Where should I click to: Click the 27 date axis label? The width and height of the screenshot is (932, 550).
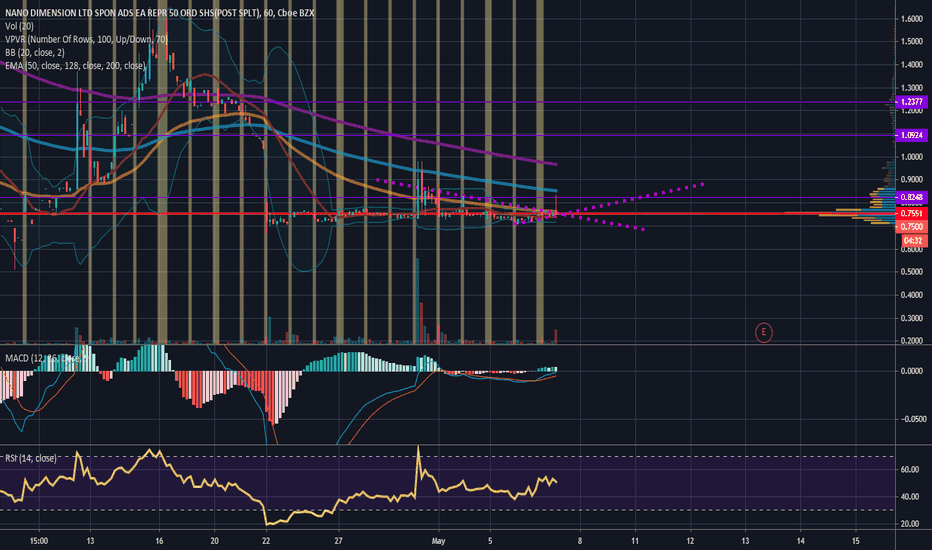(338, 541)
